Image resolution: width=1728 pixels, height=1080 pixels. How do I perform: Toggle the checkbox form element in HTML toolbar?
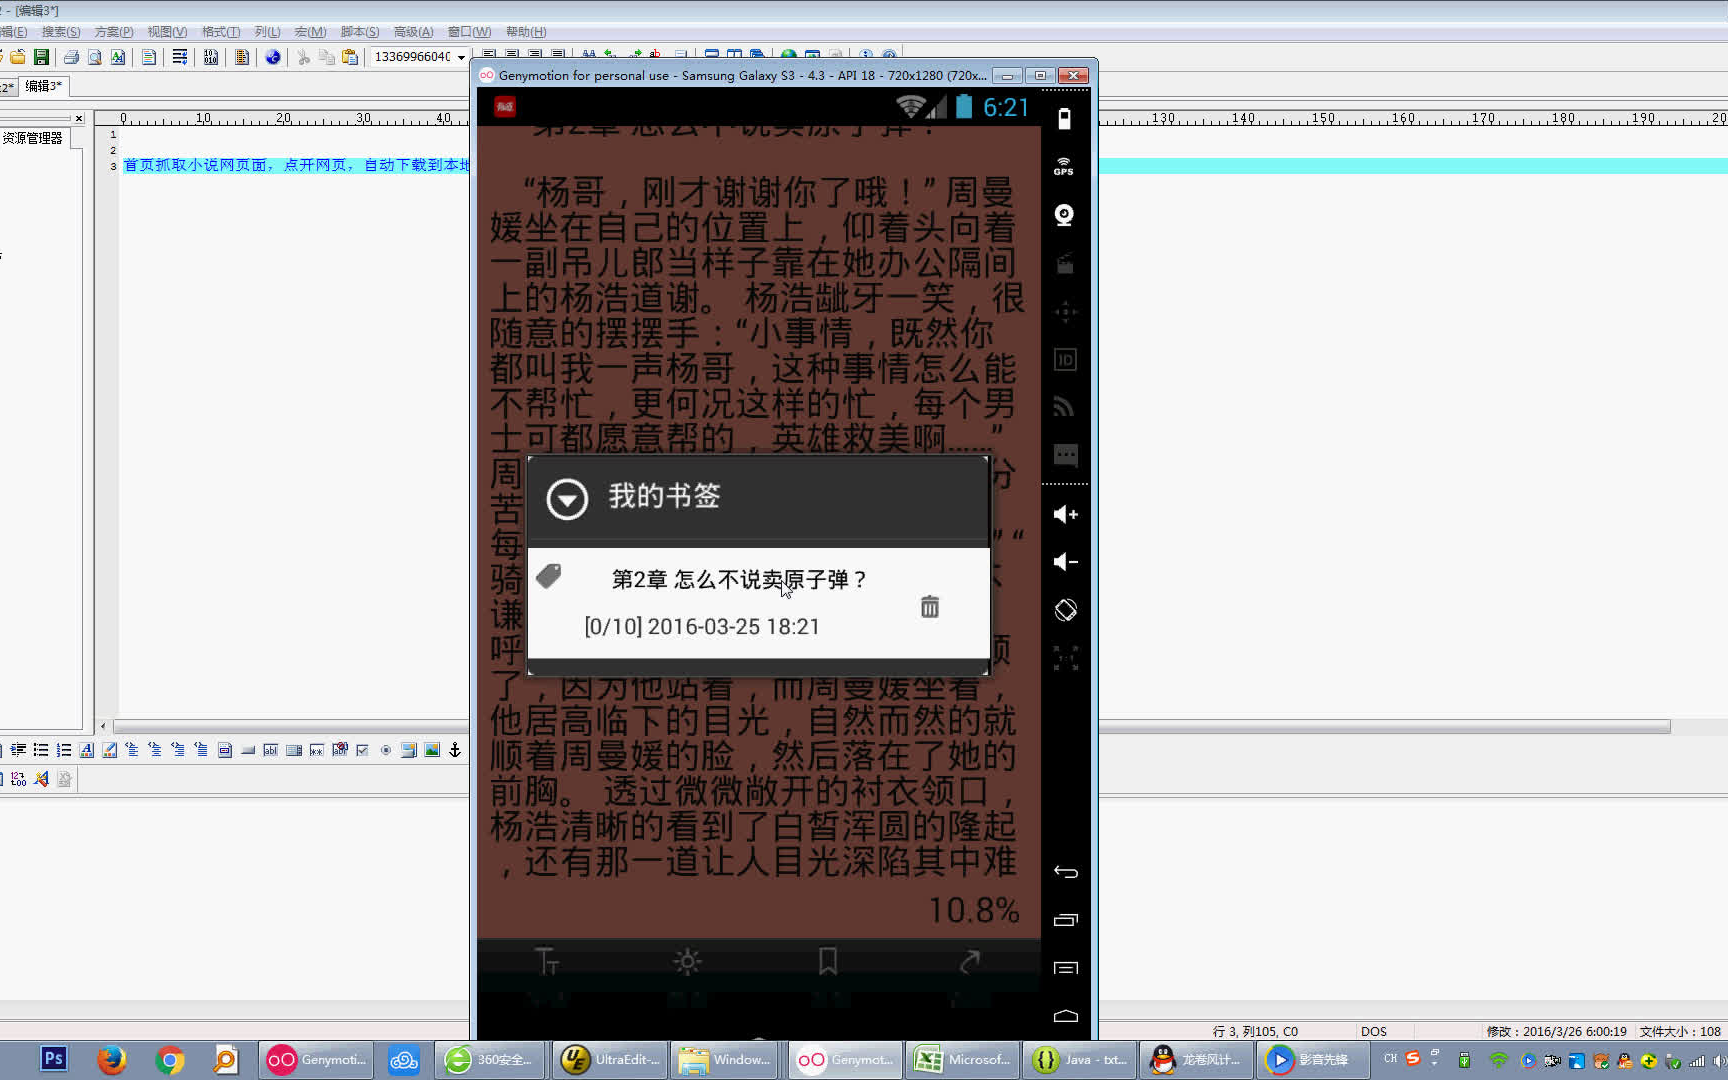[362, 750]
